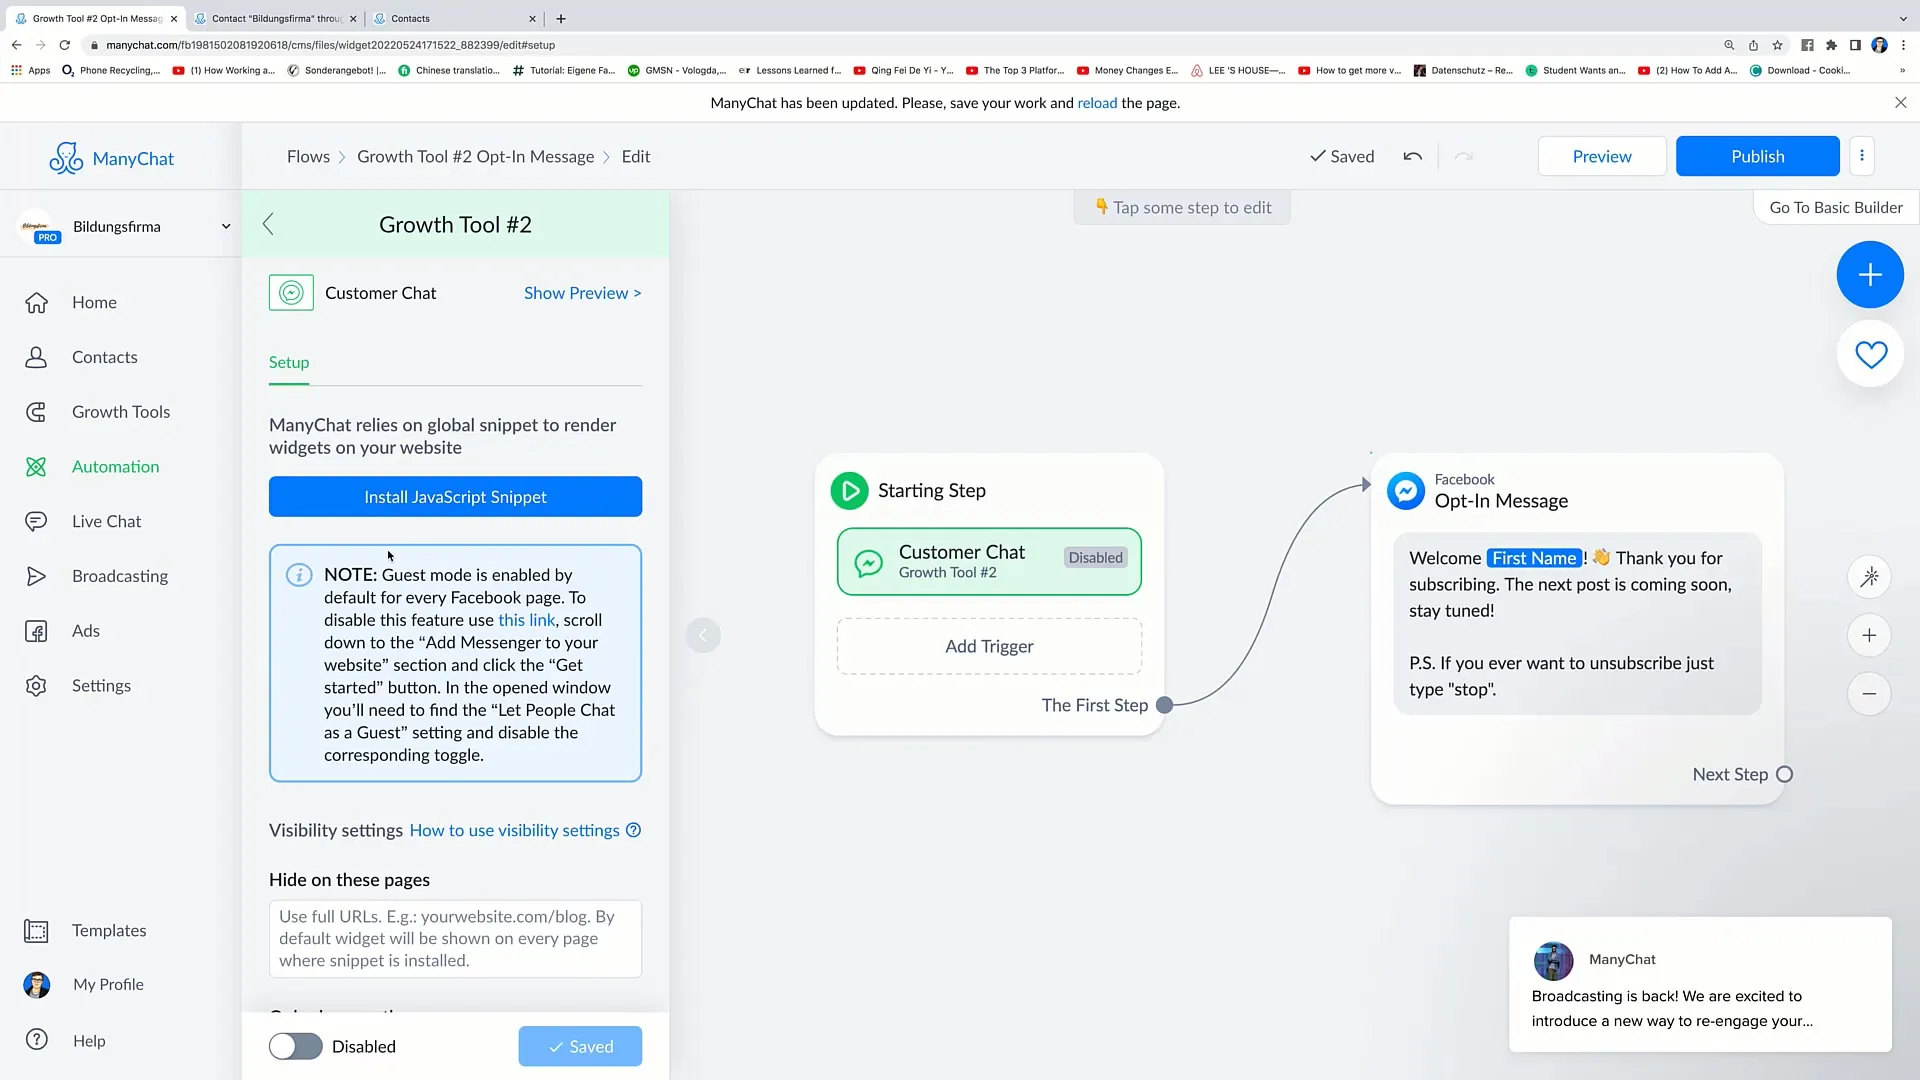
Task: Enable visibility settings for the widget
Action: (x=293, y=1046)
